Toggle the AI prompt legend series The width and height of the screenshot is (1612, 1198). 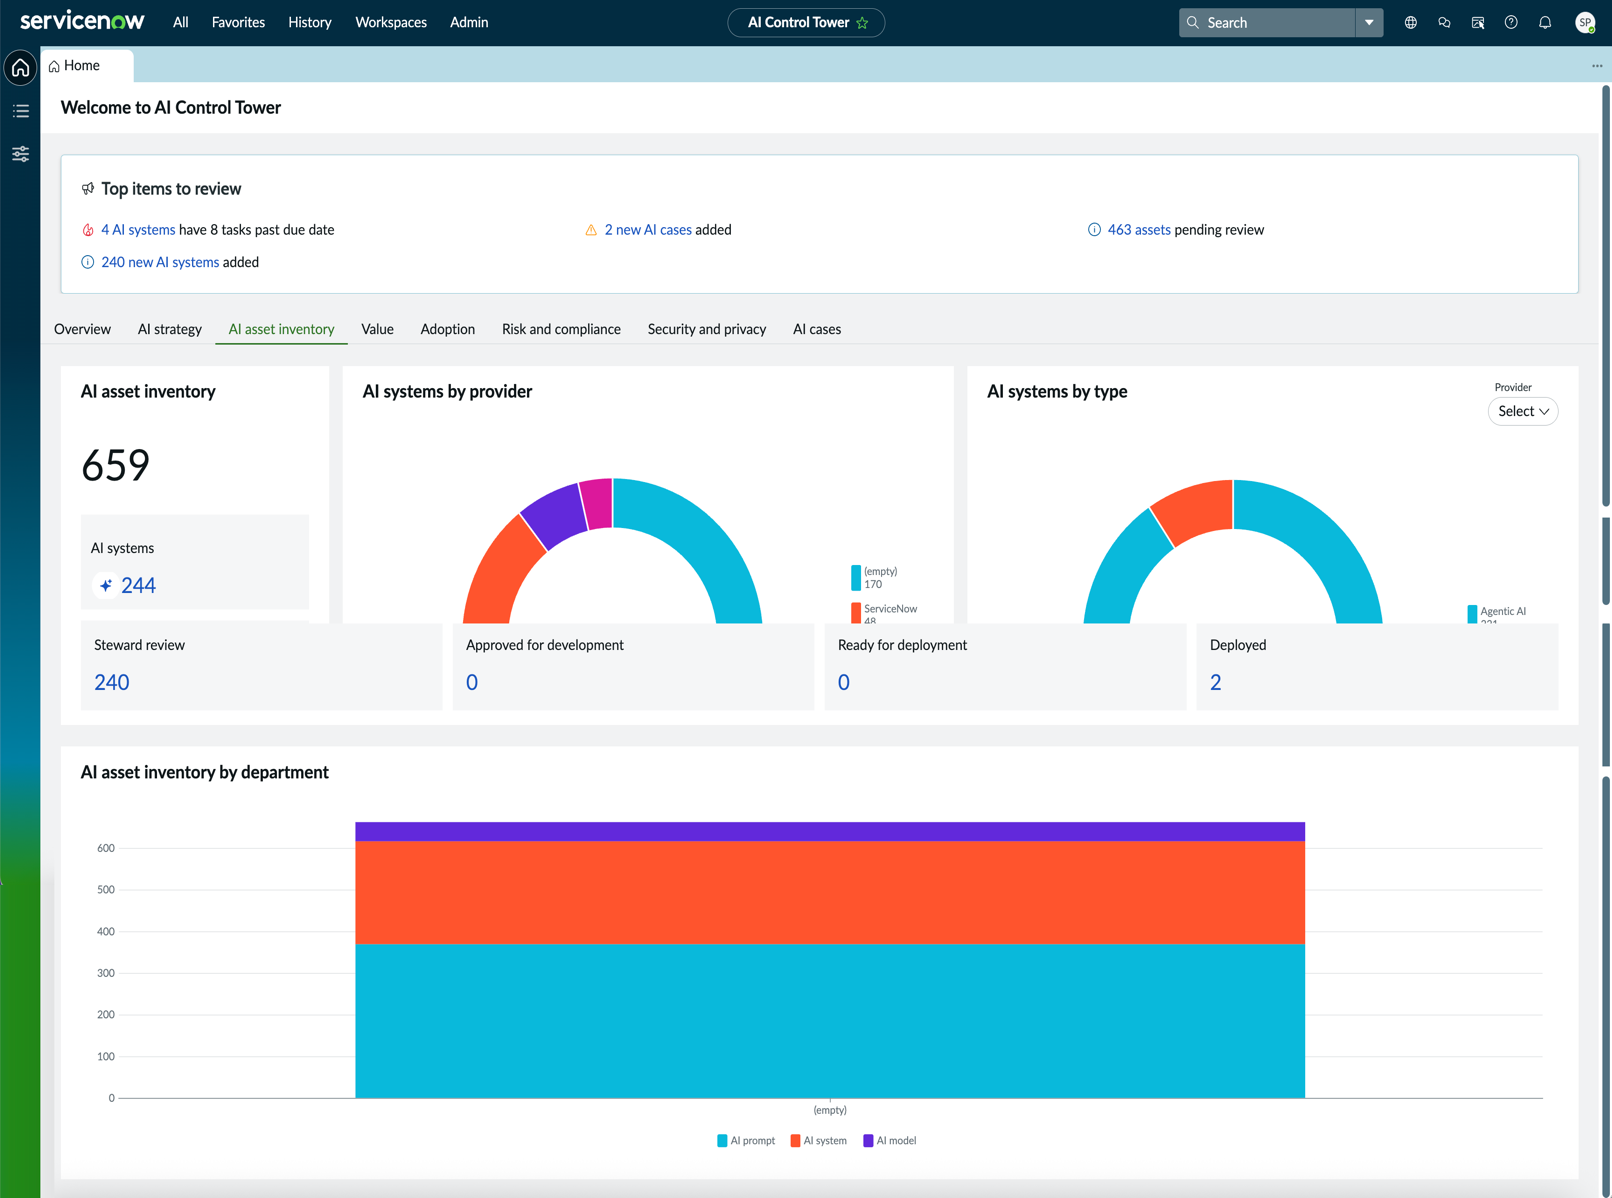[x=746, y=1140]
